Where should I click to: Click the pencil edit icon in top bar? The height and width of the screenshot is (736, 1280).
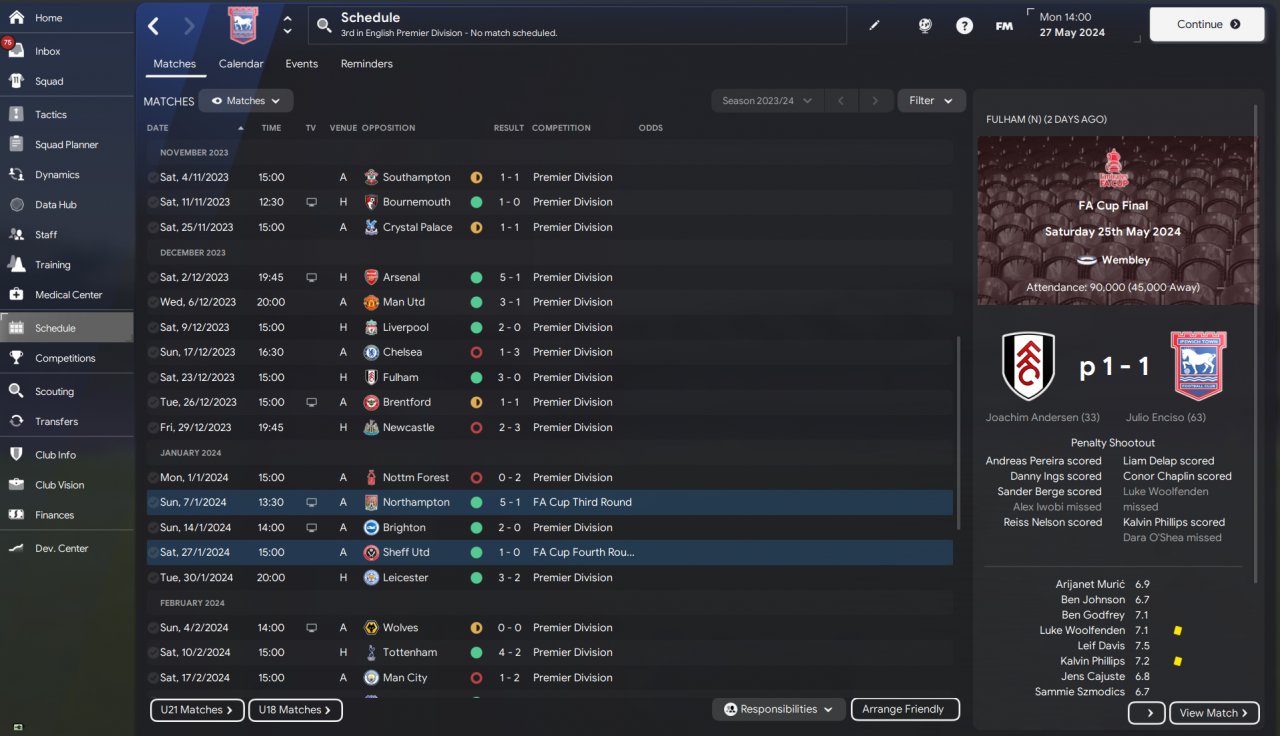tap(874, 26)
